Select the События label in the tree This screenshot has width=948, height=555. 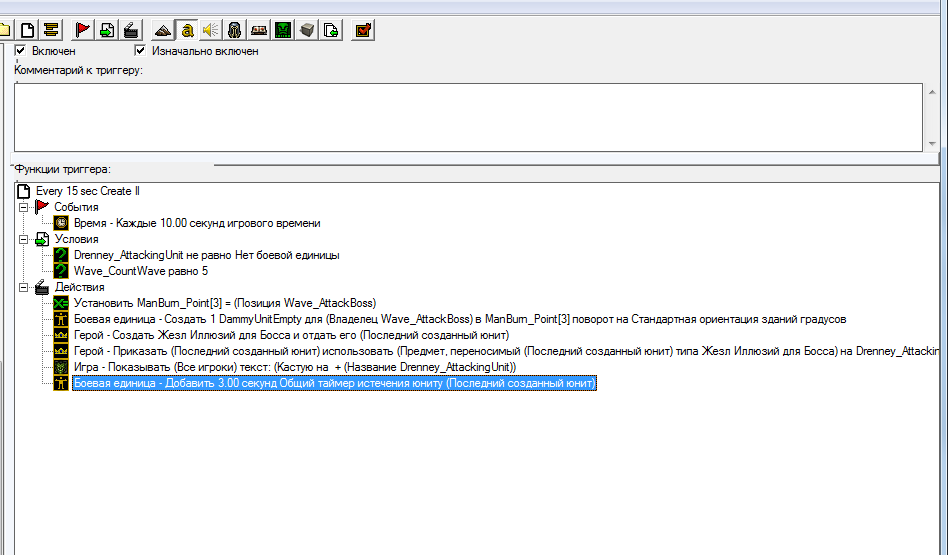76,207
